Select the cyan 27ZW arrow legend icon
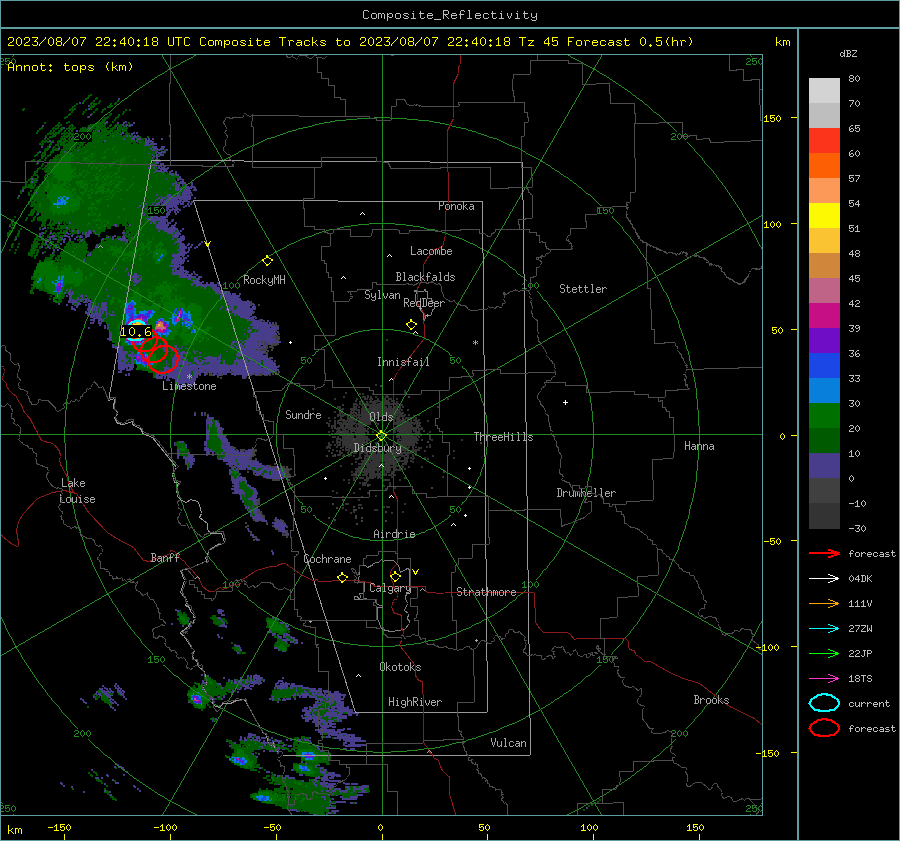Image resolution: width=900 pixels, height=841 pixels. (x=824, y=629)
